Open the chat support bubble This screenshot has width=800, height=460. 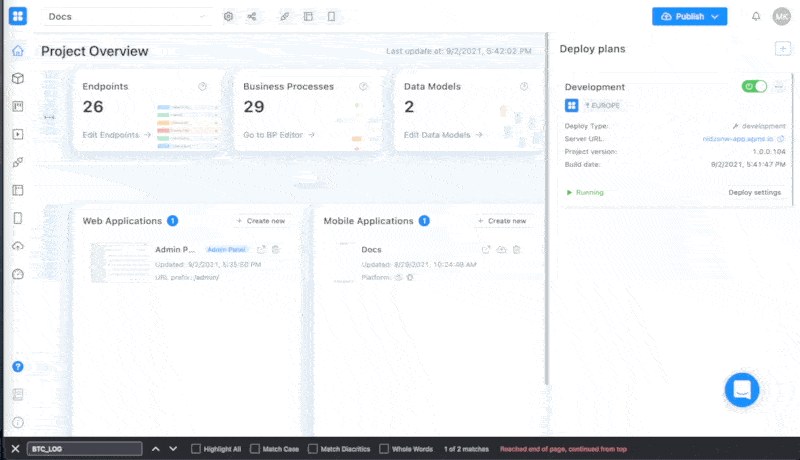(741, 390)
